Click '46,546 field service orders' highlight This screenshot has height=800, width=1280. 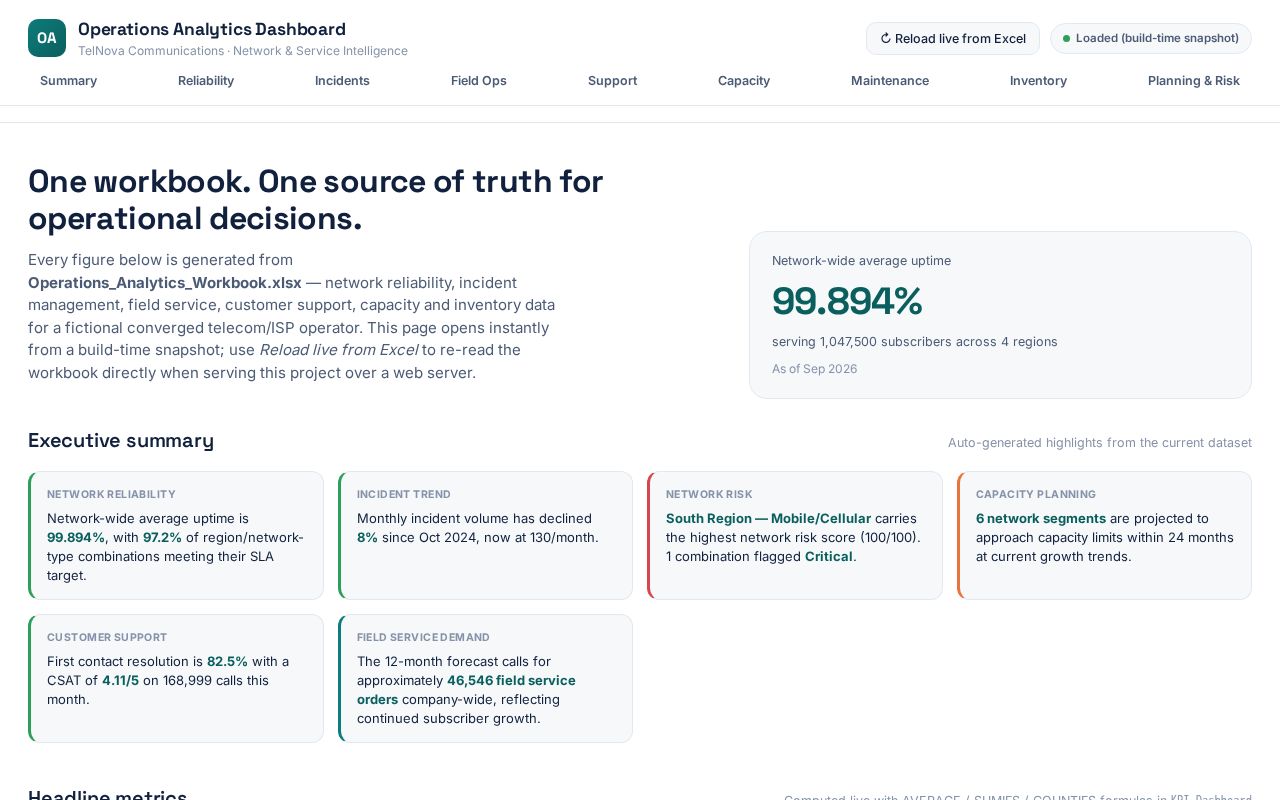pos(466,690)
